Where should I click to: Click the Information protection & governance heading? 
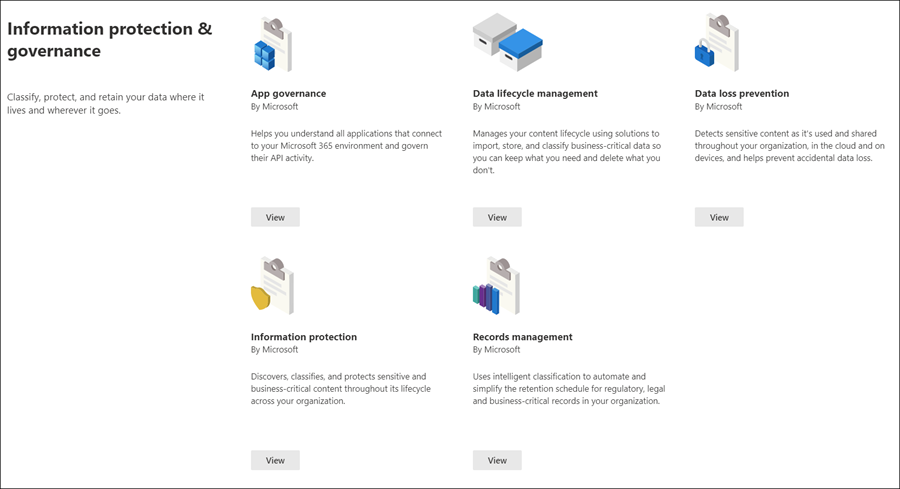click(110, 40)
